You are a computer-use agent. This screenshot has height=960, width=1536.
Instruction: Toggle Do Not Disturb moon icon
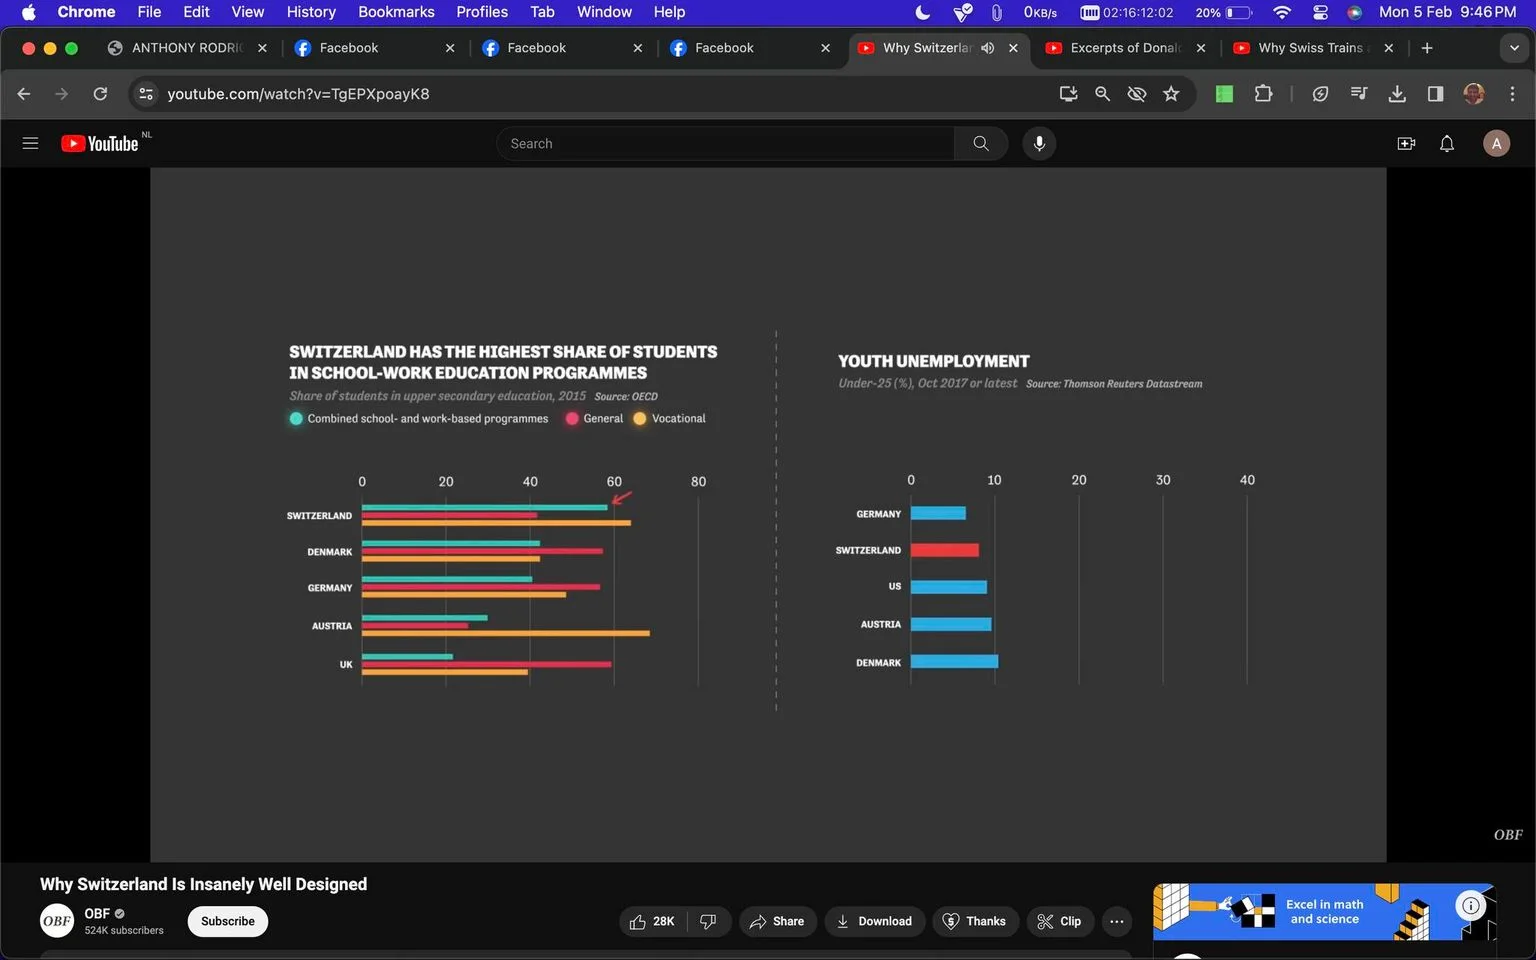click(x=923, y=12)
